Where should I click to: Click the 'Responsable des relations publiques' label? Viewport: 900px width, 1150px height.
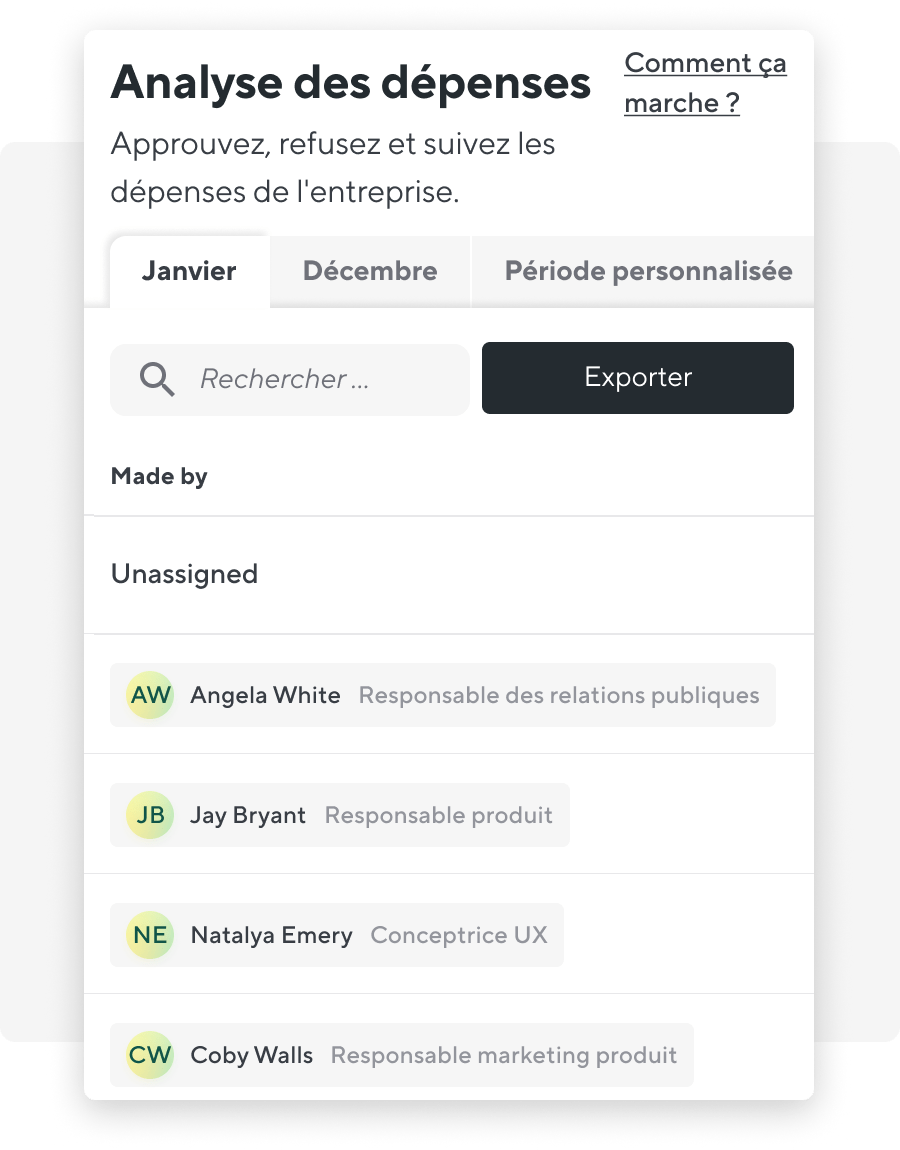click(559, 695)
